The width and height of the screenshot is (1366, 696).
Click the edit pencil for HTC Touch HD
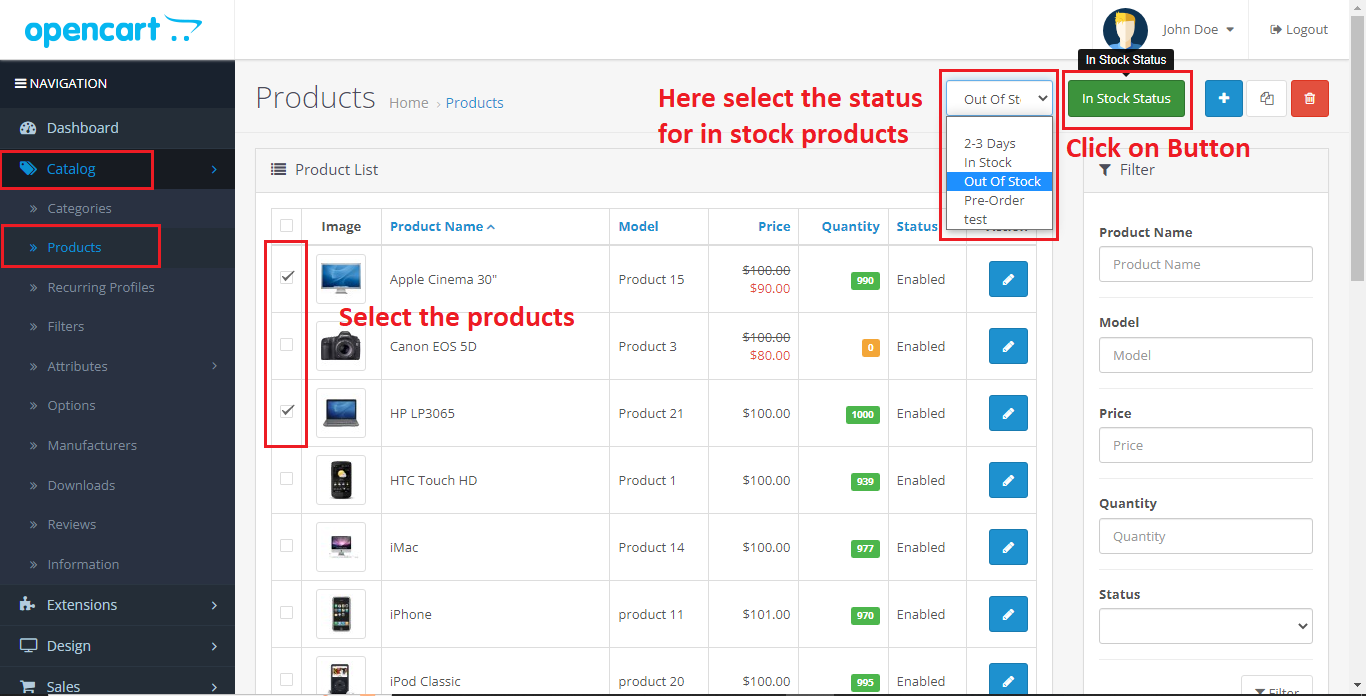point(1008,481)
